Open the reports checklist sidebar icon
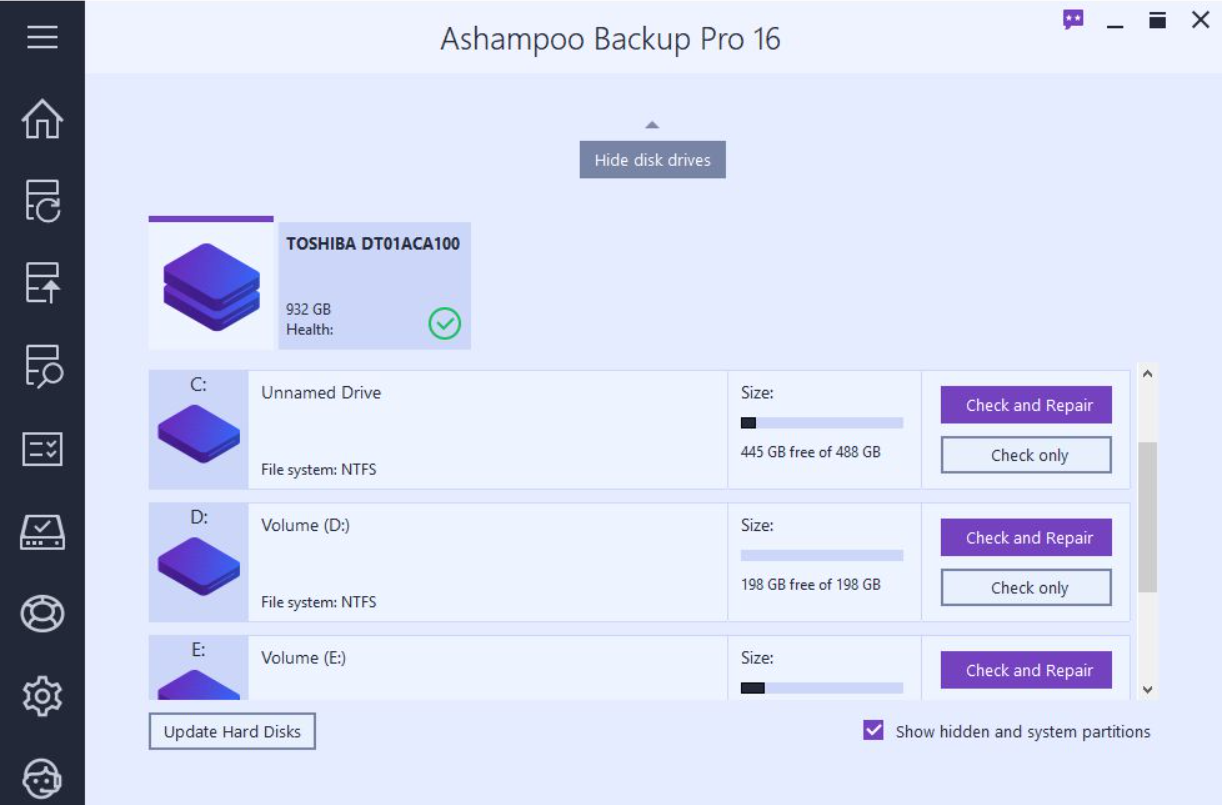The width and height of the screenshot is (1222, 805). (42, 449)
